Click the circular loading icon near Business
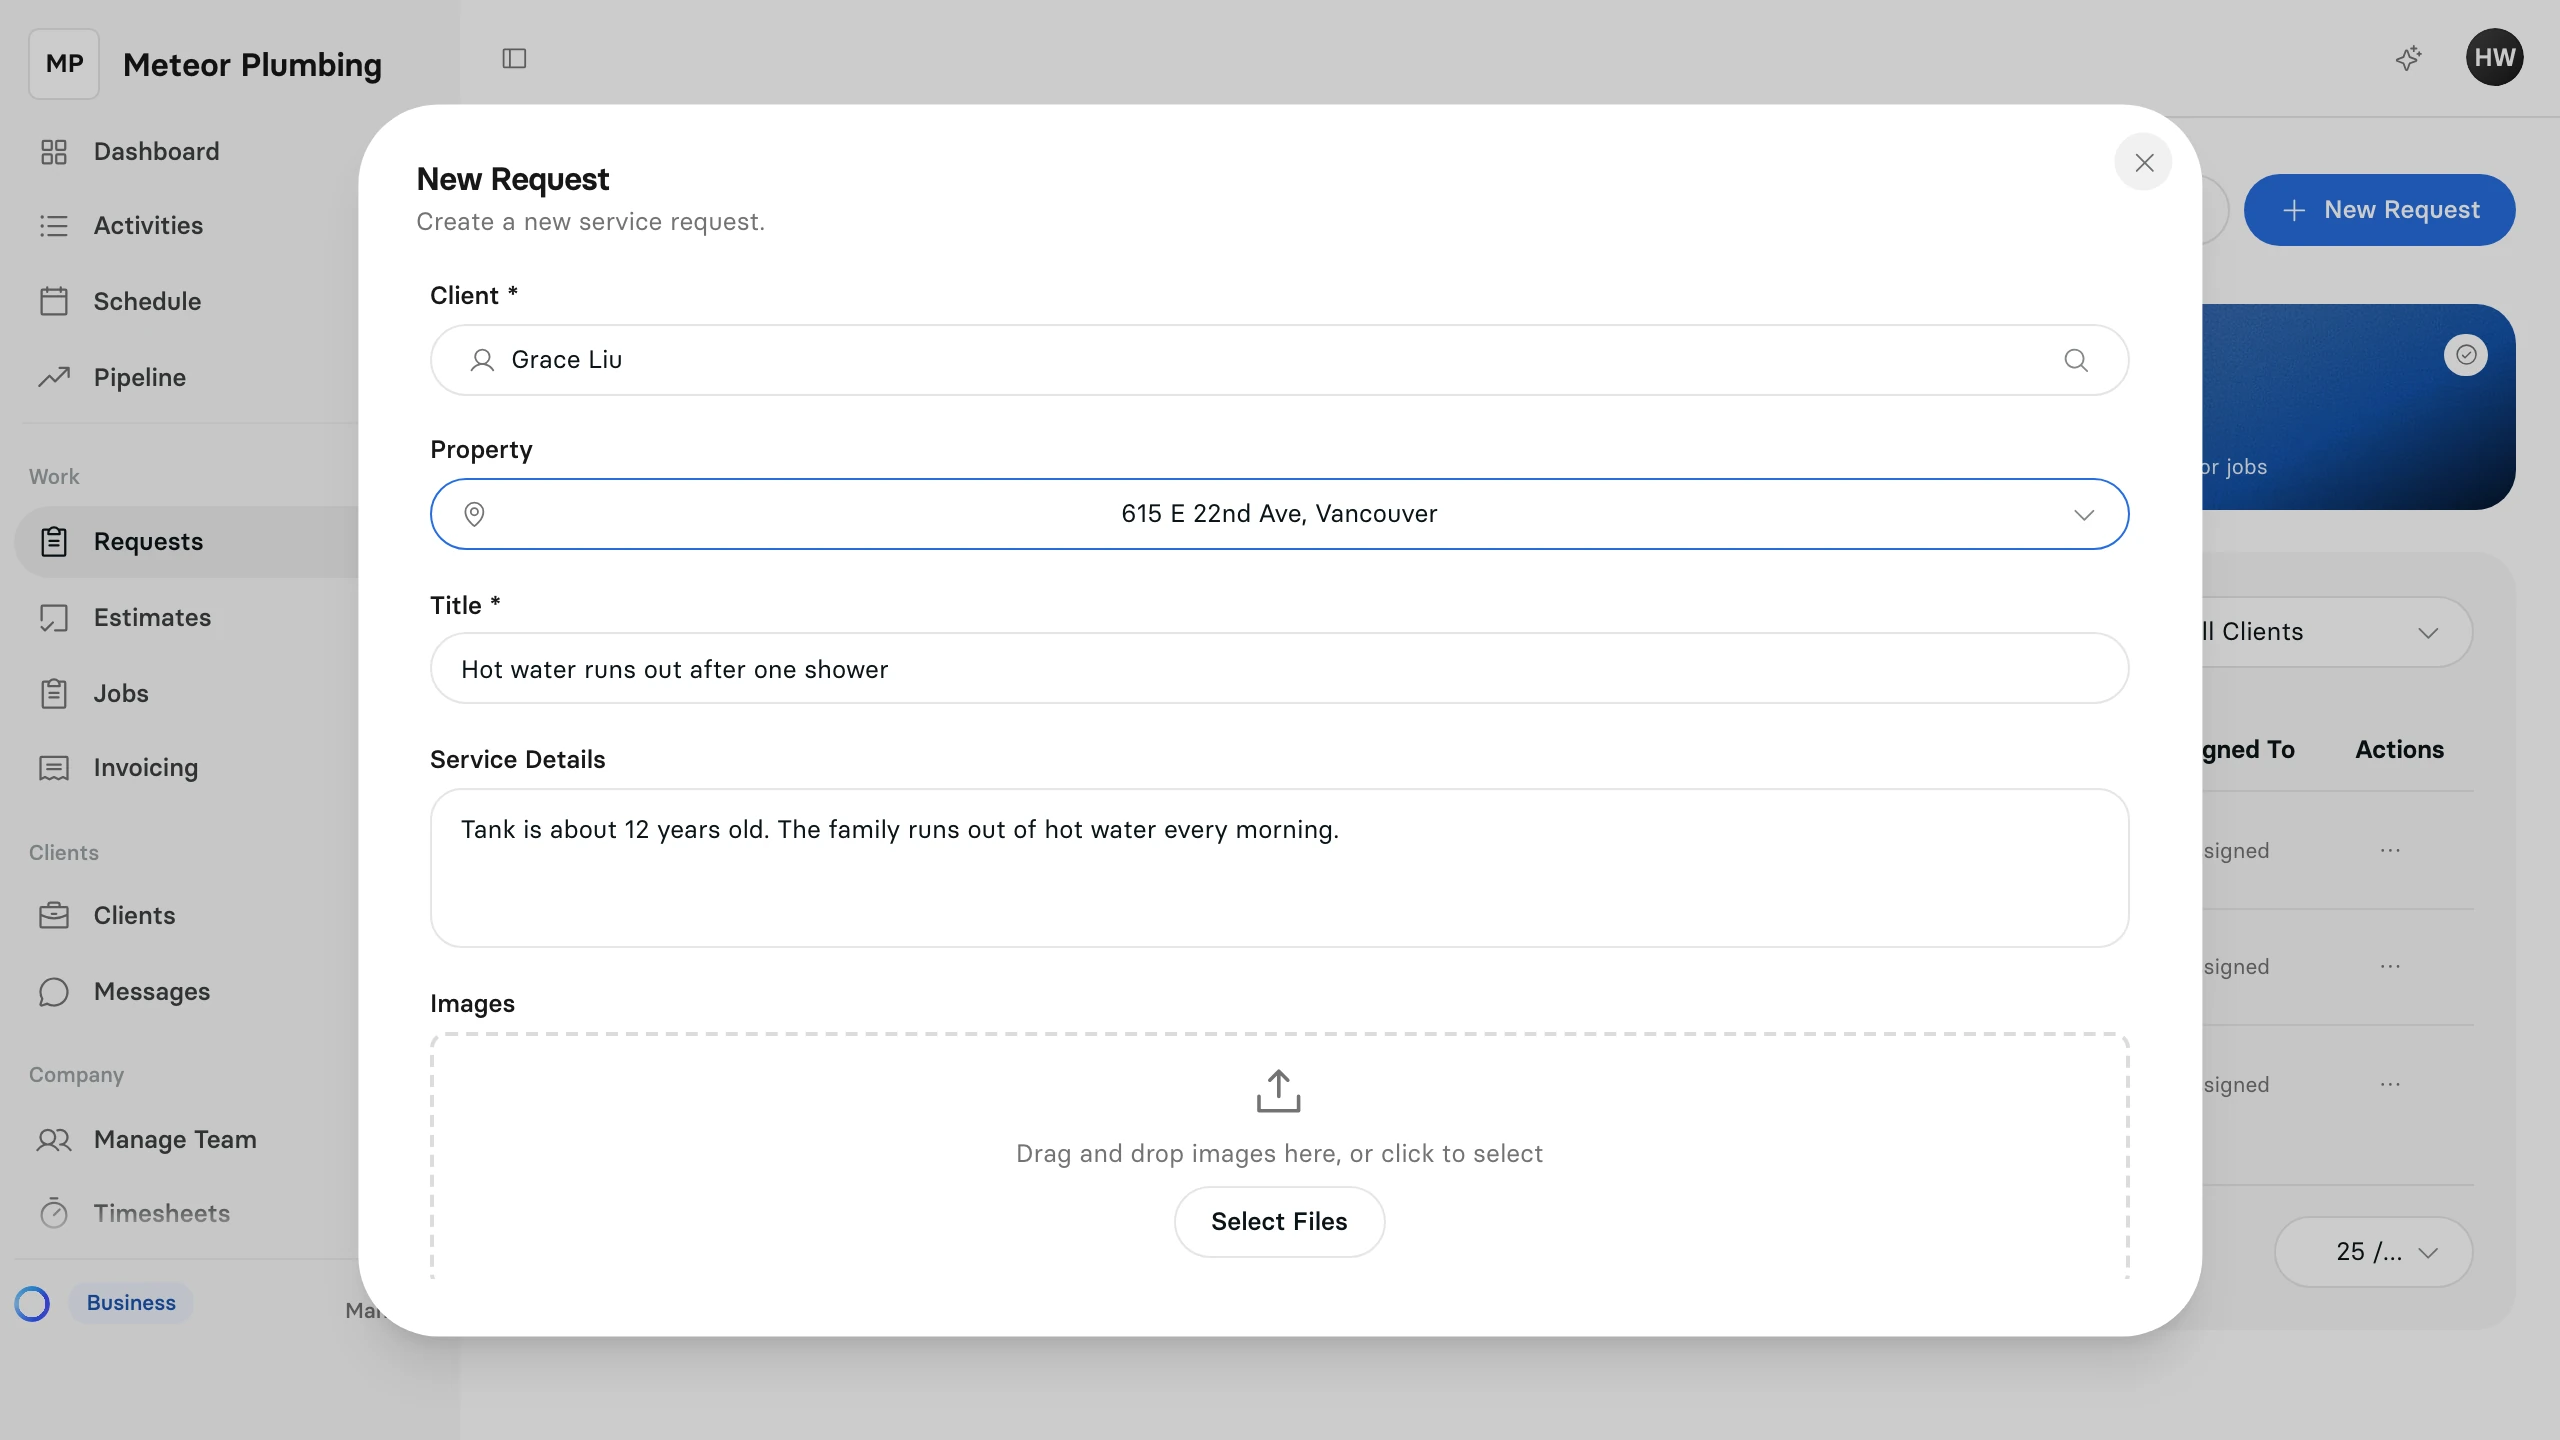2560x1440 pixels. coord(32,1303)
